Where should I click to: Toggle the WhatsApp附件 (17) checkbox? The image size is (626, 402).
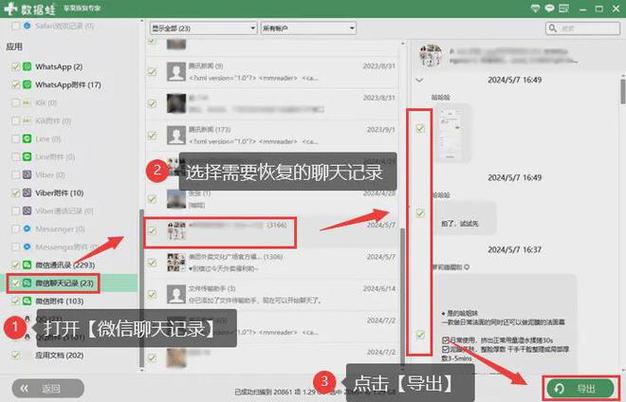[16, 85]
